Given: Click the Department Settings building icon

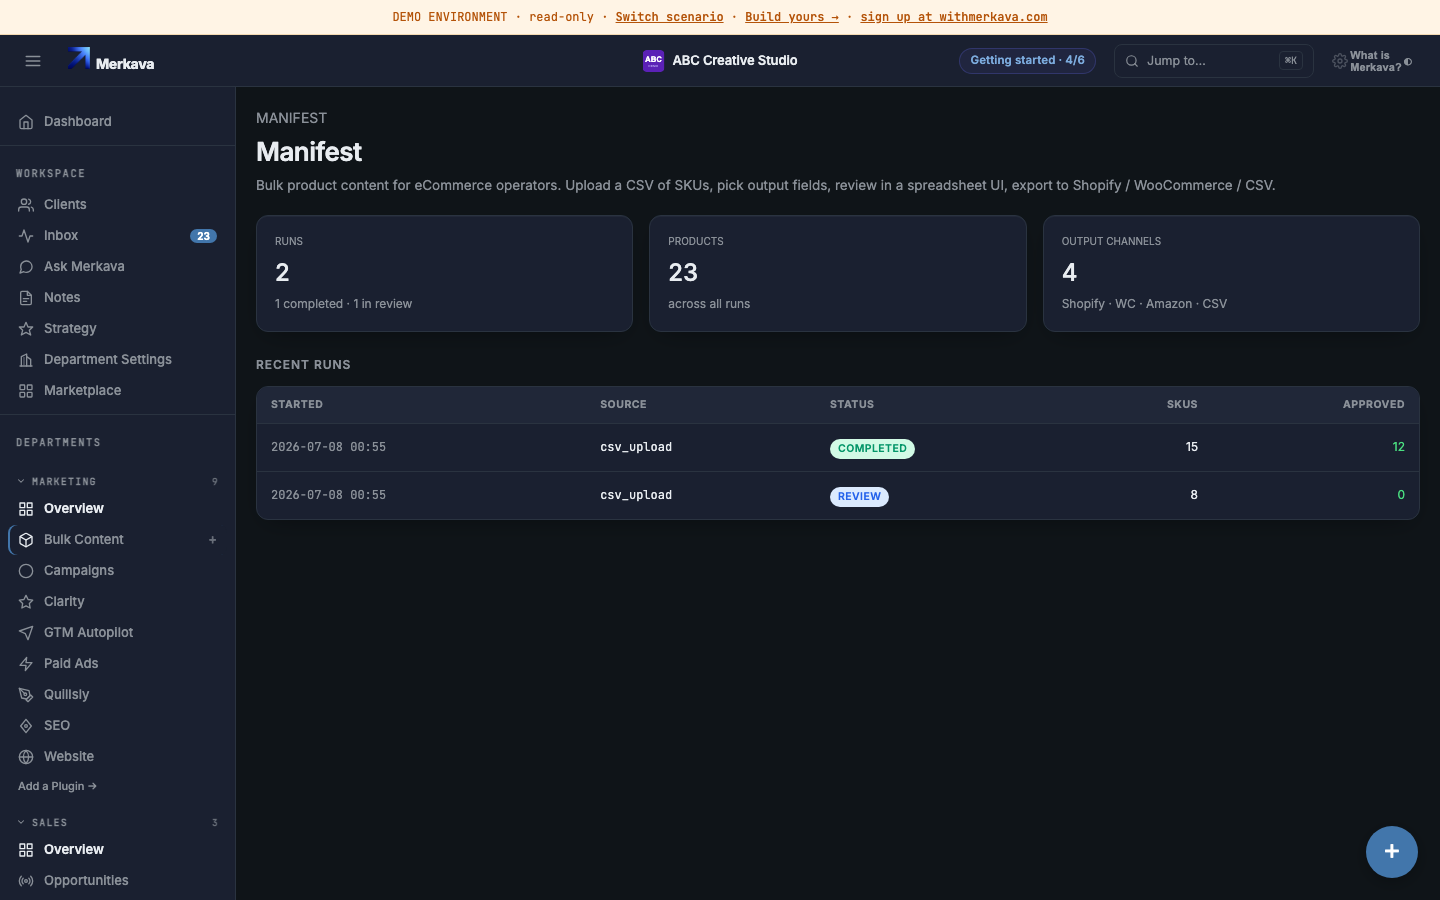Looking at the screenshot, I should pyautogui.click(x=26, y=360).
